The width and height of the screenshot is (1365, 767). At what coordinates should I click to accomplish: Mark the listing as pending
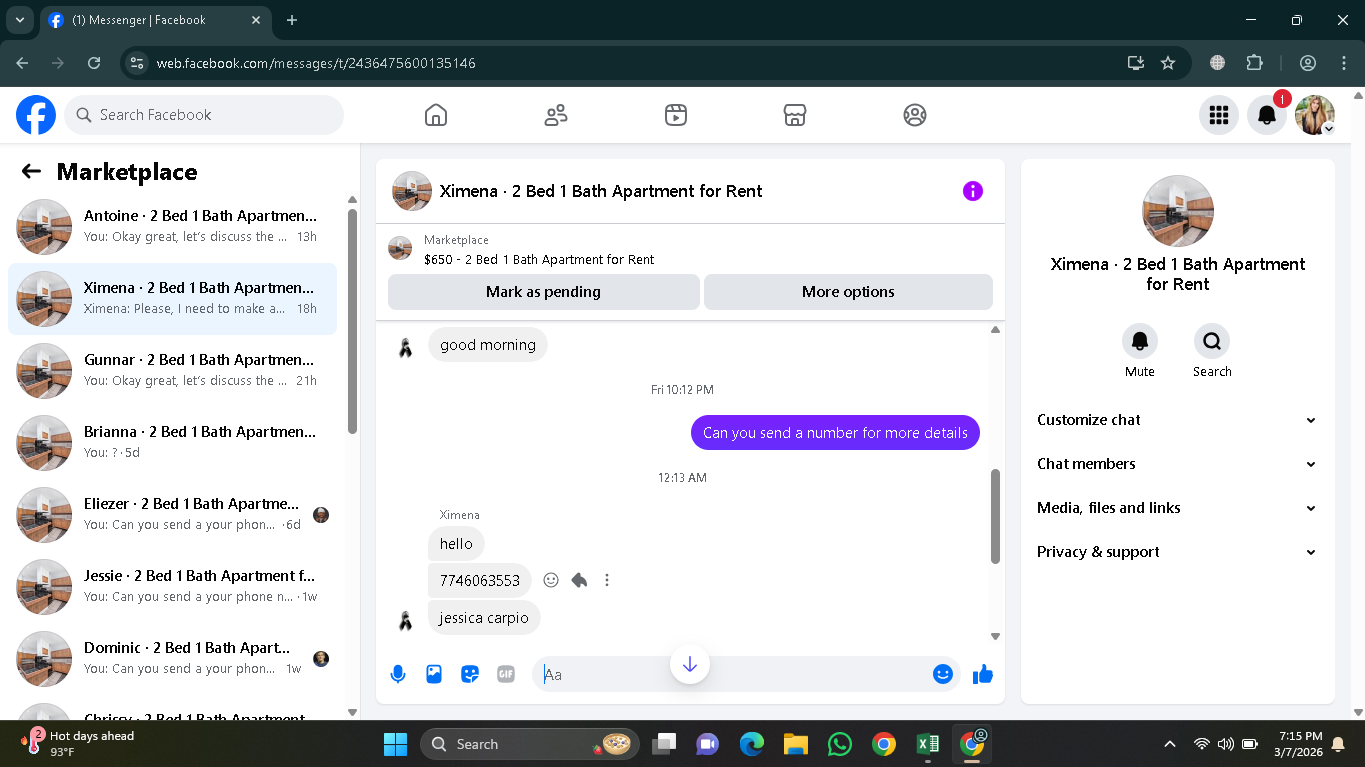[x=544, y=292]
